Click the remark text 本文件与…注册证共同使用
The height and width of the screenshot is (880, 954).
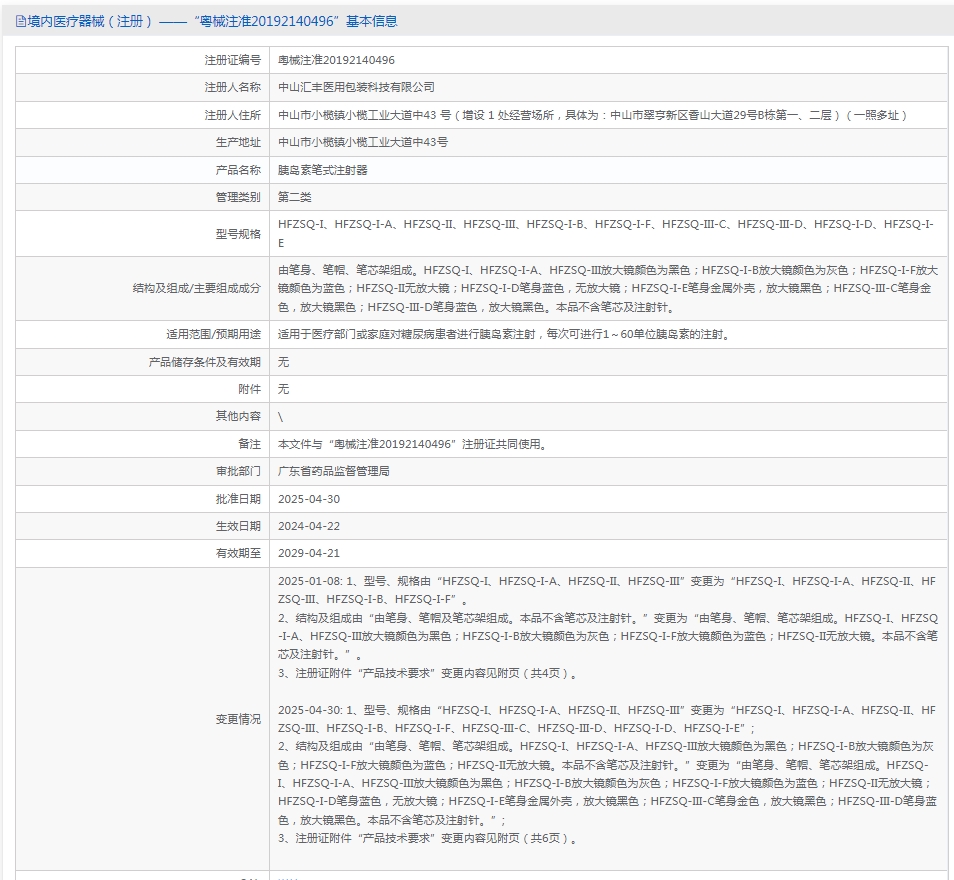(414, 444)
